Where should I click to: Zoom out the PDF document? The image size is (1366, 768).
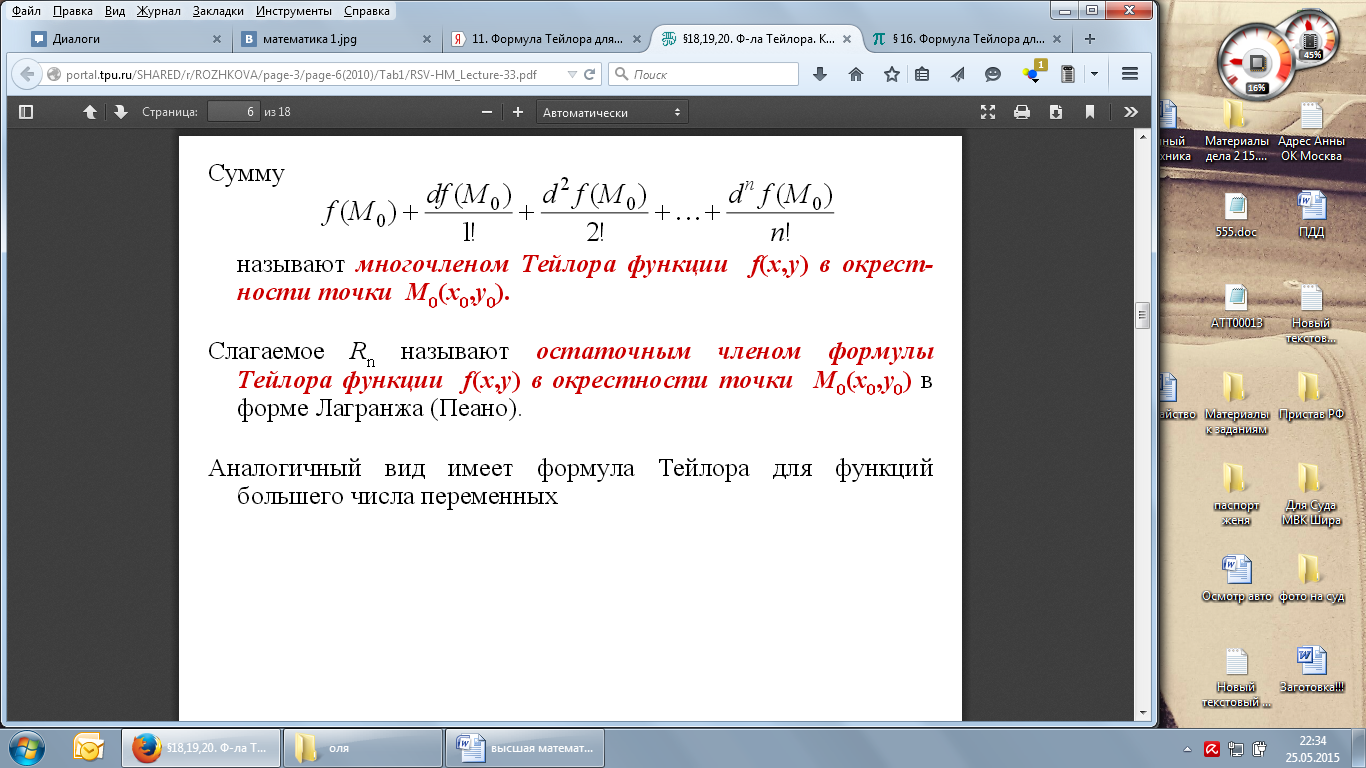(x=486, y=112)
